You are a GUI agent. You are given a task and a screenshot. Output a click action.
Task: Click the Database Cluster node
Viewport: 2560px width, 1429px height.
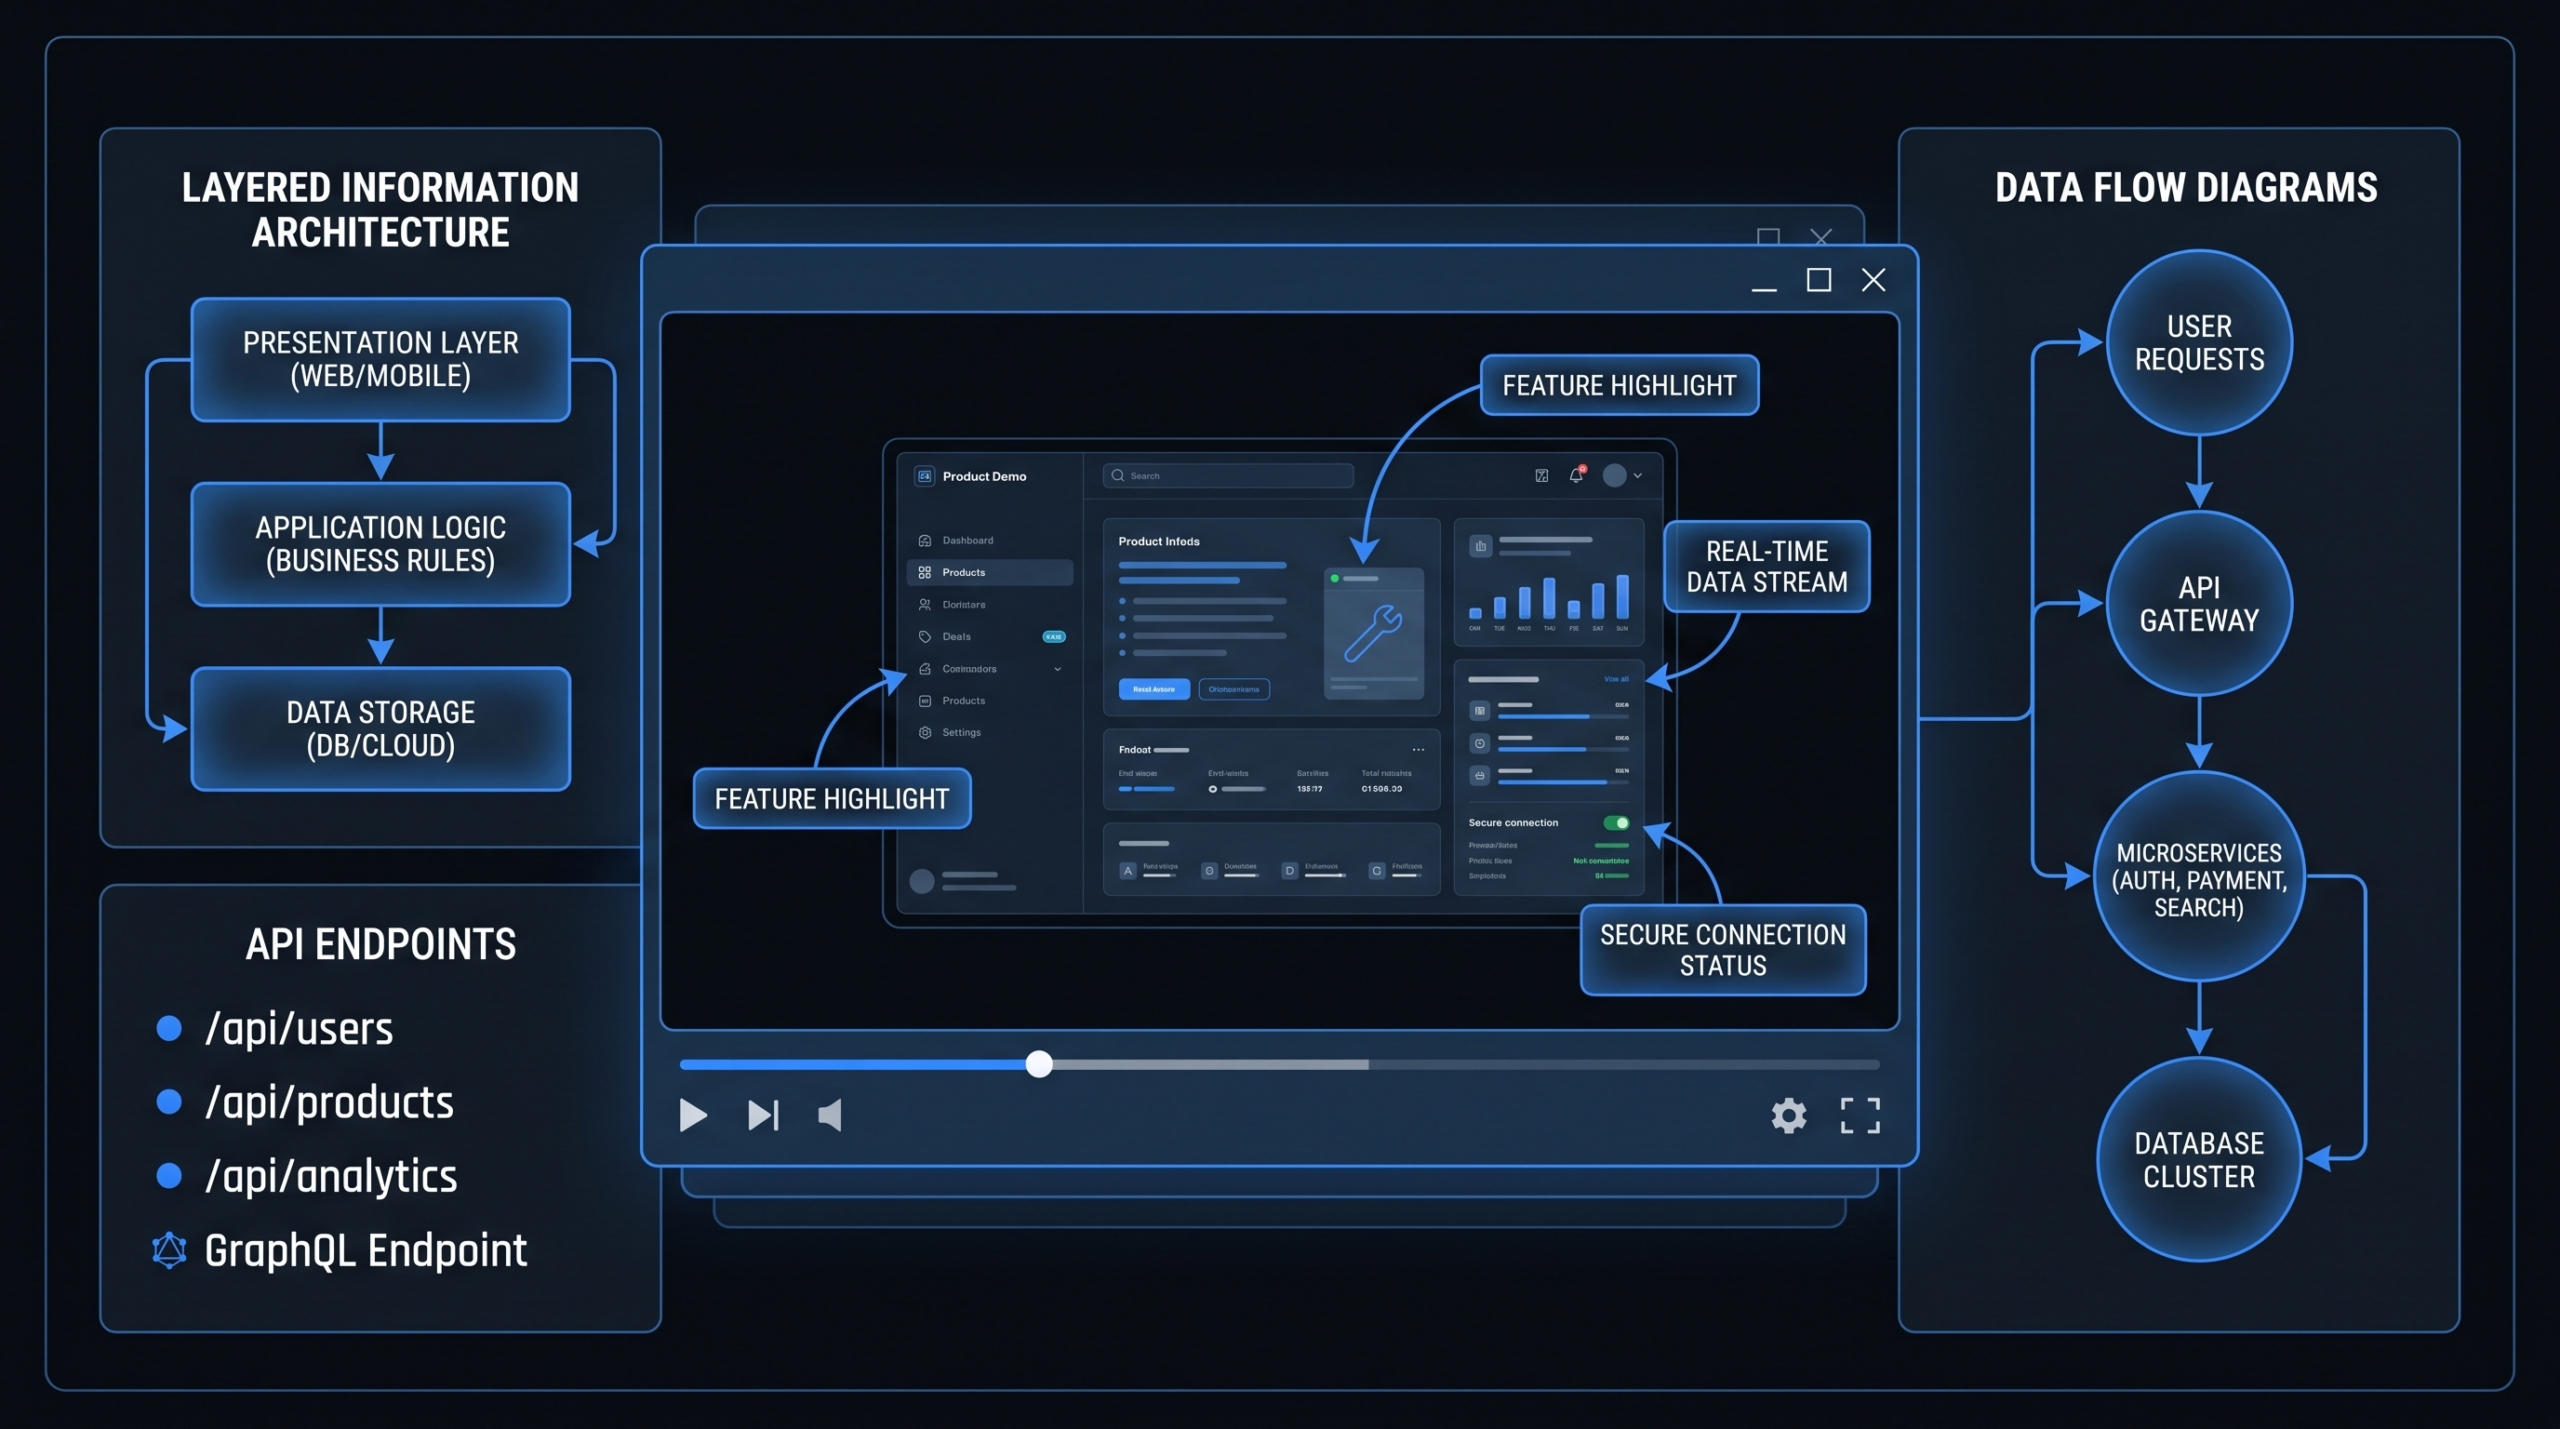pos(2199,1160)
